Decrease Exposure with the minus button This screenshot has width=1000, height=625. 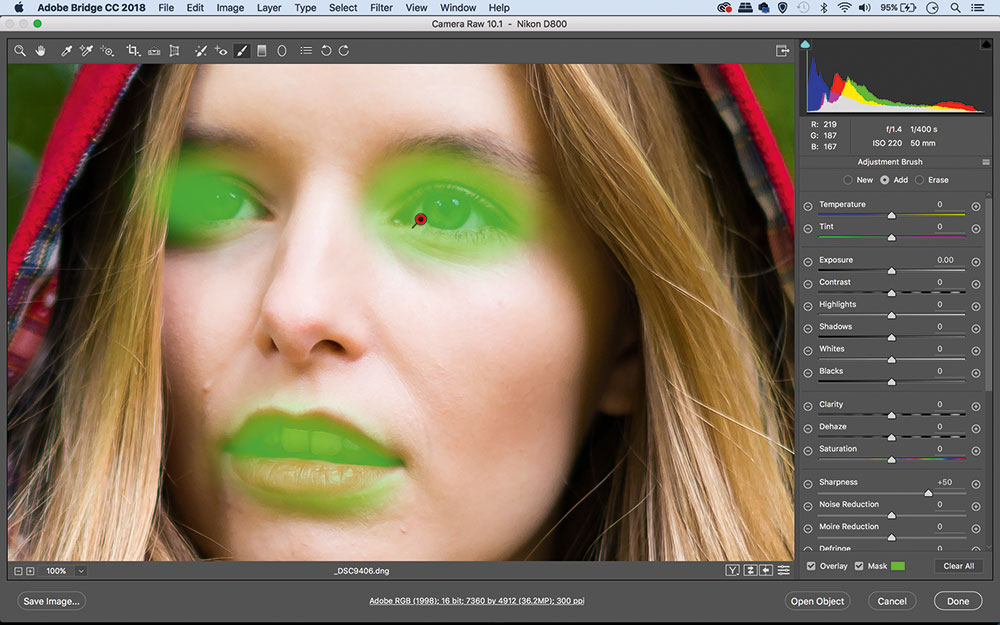click(808, 261)
